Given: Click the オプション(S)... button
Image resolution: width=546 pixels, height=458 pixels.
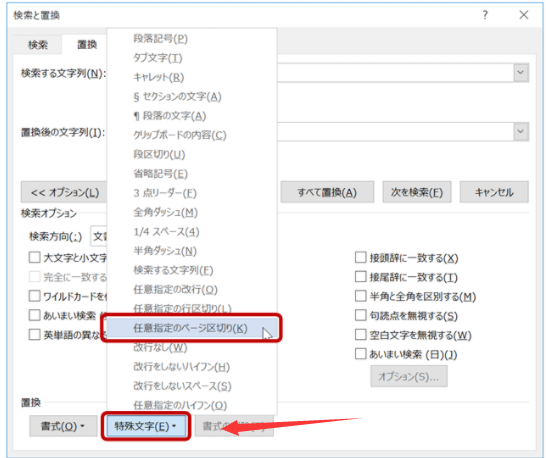Looking at the screenshot, I should coord(409,376).
